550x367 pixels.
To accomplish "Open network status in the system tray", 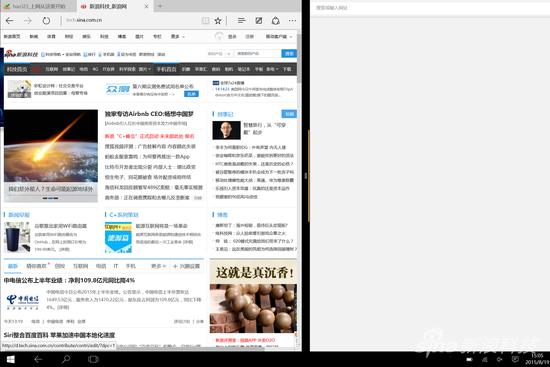I will pyautogui.click(x=485, y=359).
